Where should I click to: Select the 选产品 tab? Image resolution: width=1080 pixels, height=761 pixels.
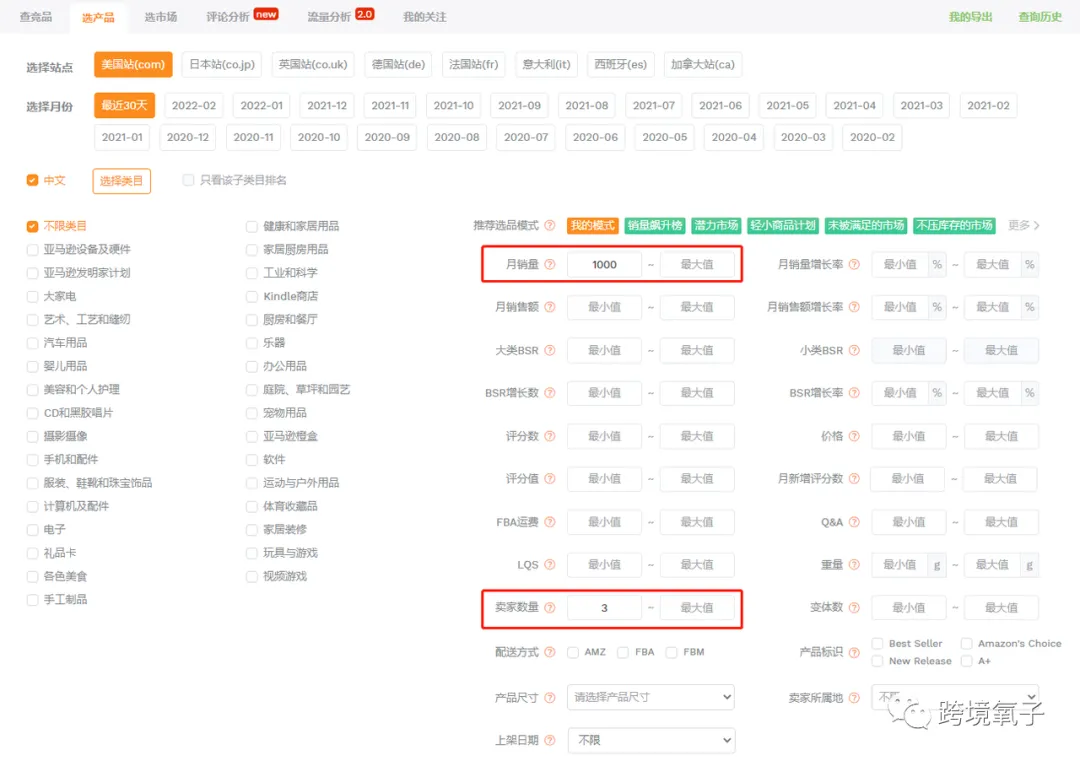(98, 17)
